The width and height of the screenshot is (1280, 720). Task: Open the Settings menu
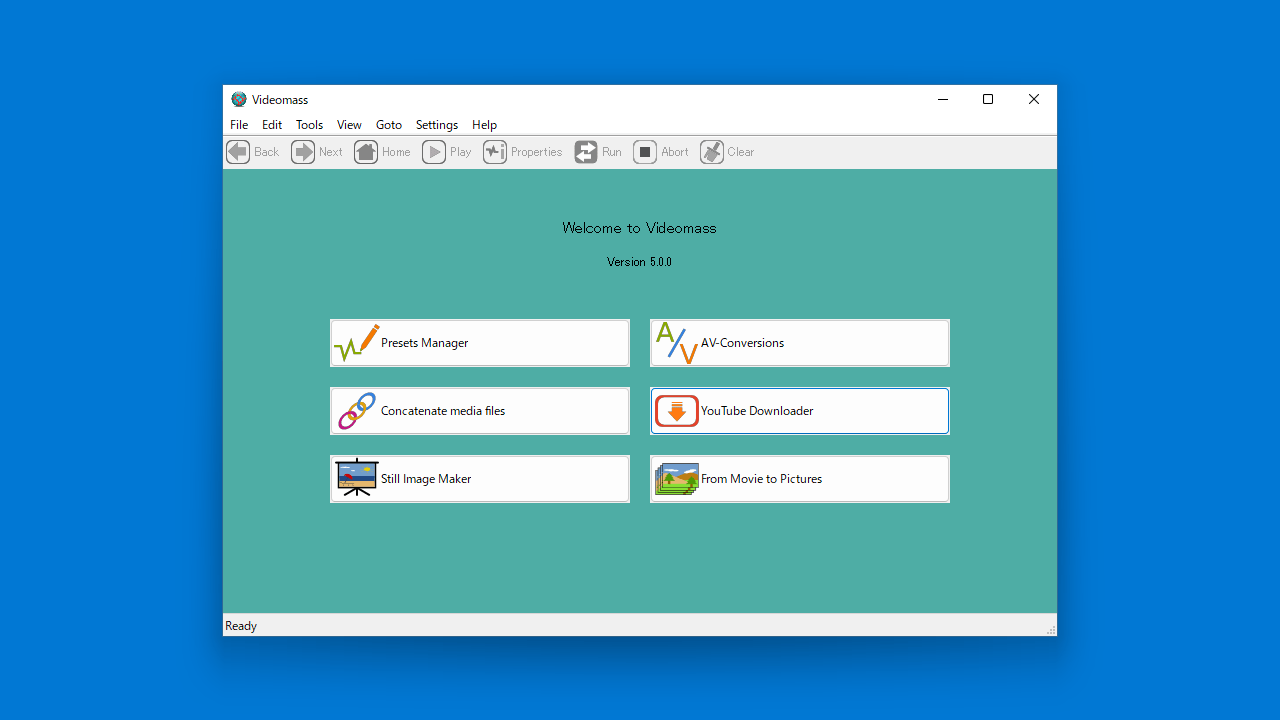click(437, 125)
